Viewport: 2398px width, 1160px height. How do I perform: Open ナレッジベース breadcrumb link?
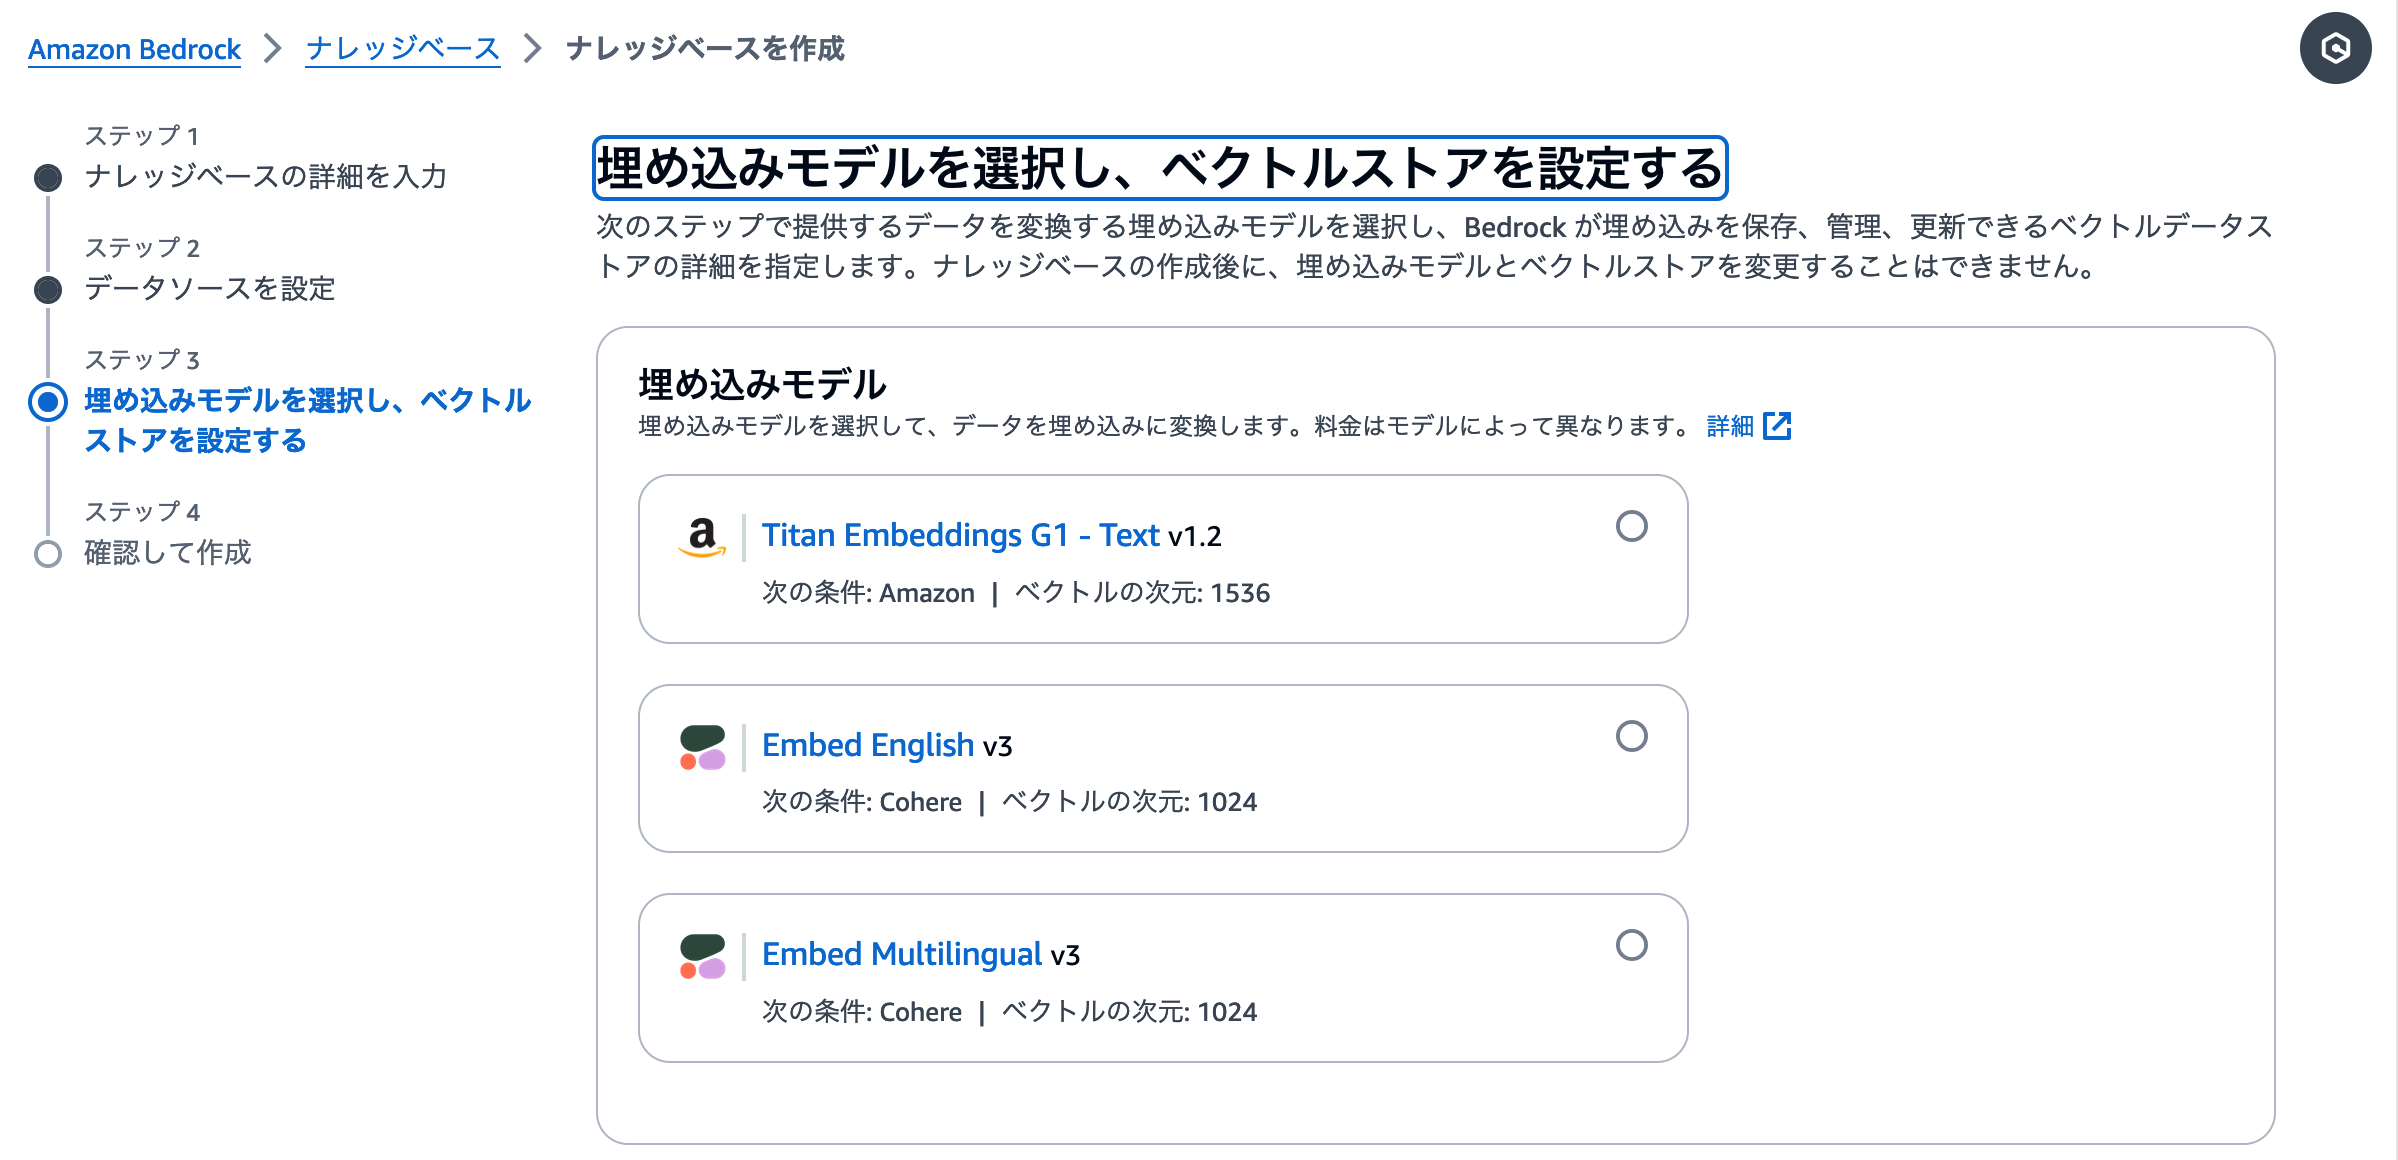pyautogui.click(x=401, y=49)
